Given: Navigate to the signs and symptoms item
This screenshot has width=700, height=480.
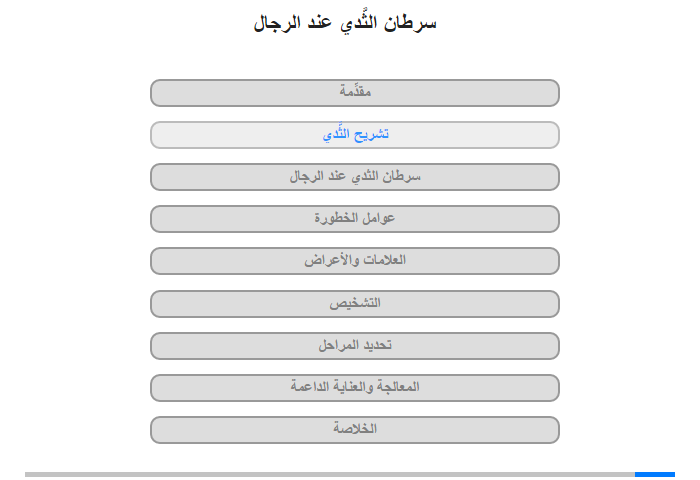Looking at the screenshot, I should (355, 261).
